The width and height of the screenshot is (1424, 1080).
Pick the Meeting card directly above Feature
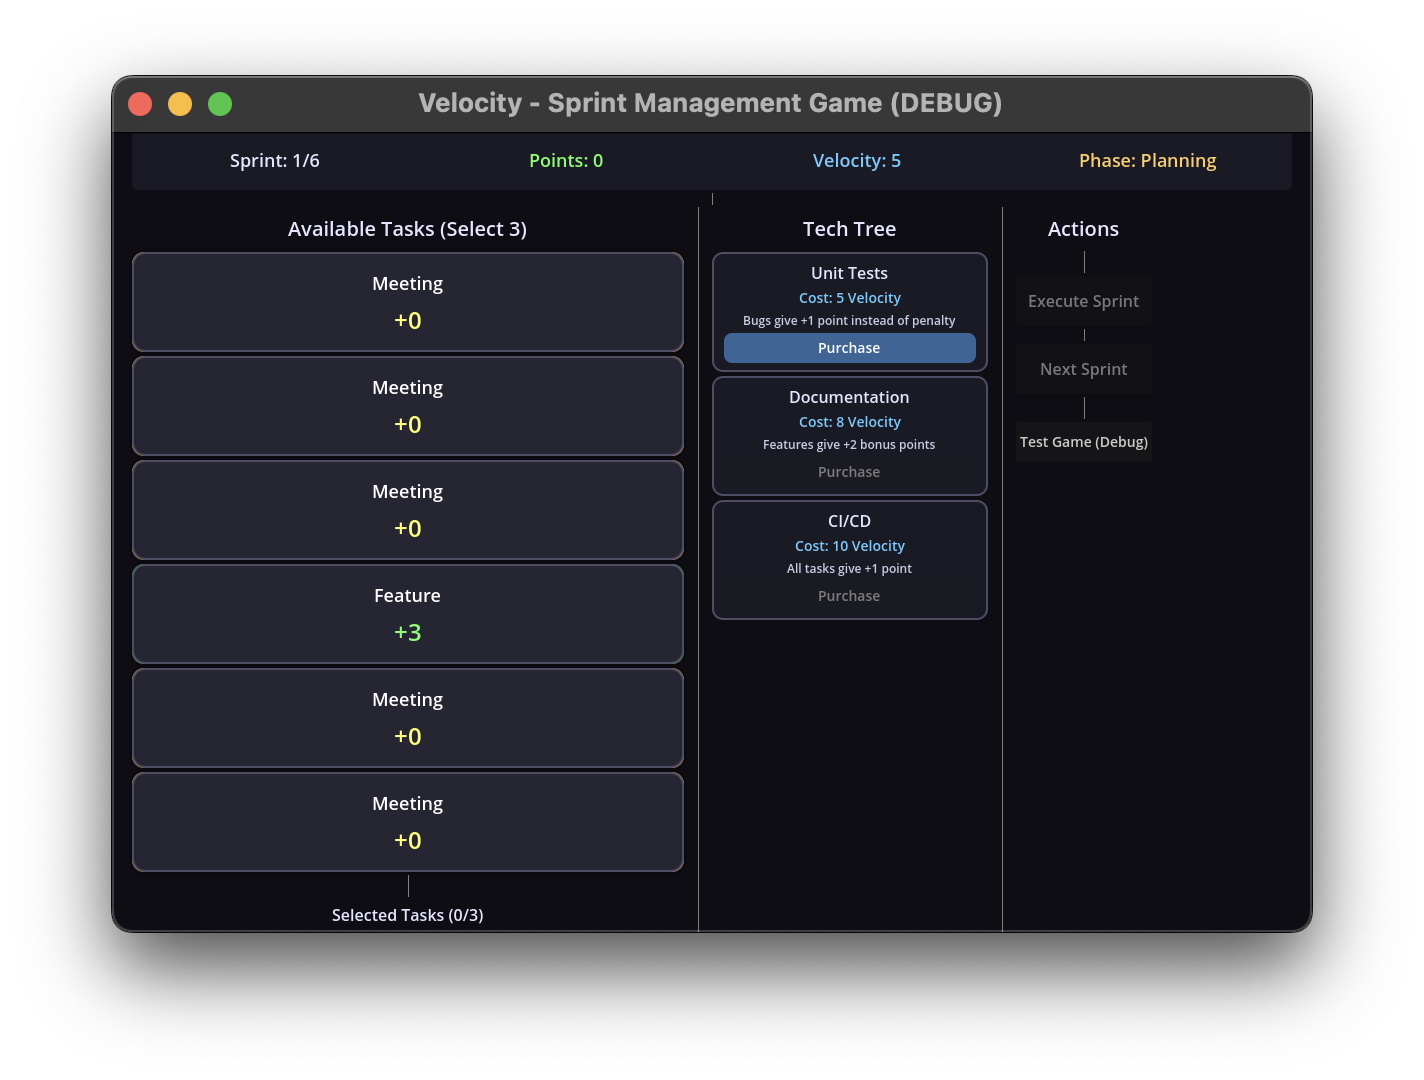click(407, 509)
